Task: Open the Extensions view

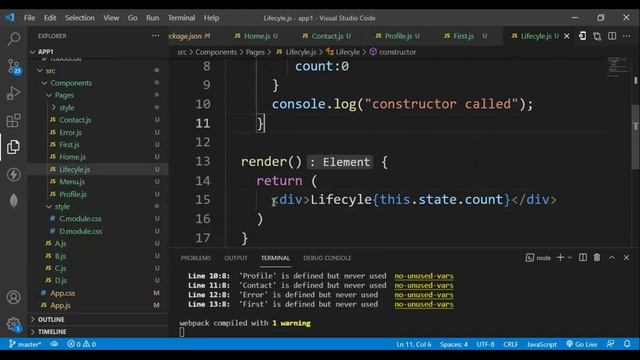Action: 14,120
